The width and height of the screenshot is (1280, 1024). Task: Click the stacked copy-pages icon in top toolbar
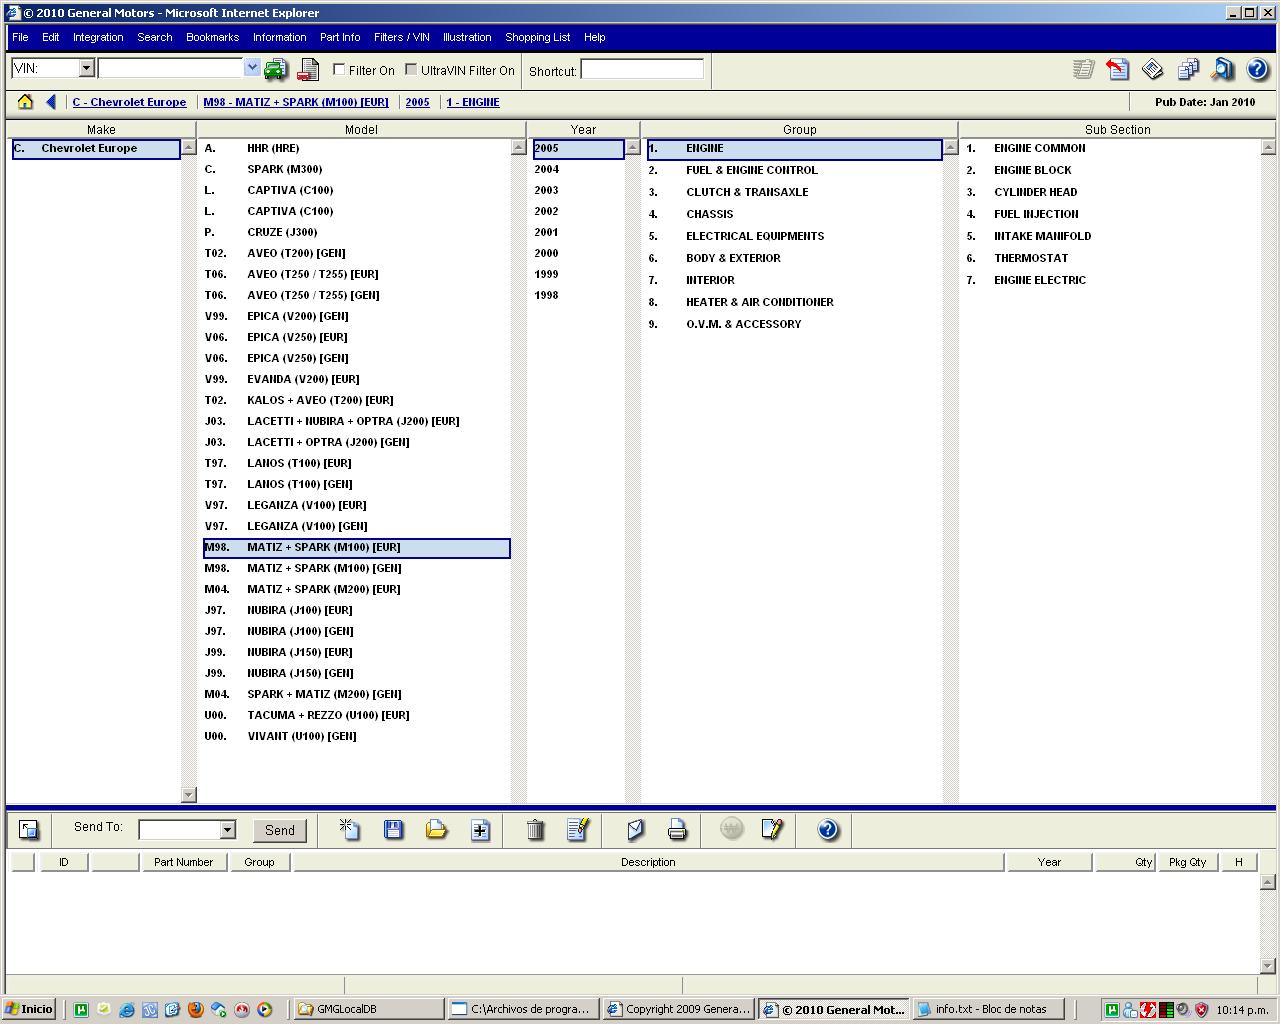[x=1188, y=69]
